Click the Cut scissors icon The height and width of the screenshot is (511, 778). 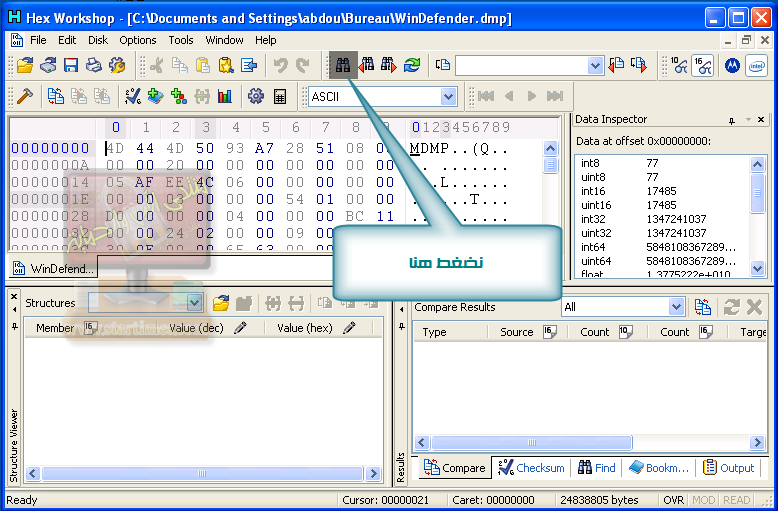(x=157, y=65)
